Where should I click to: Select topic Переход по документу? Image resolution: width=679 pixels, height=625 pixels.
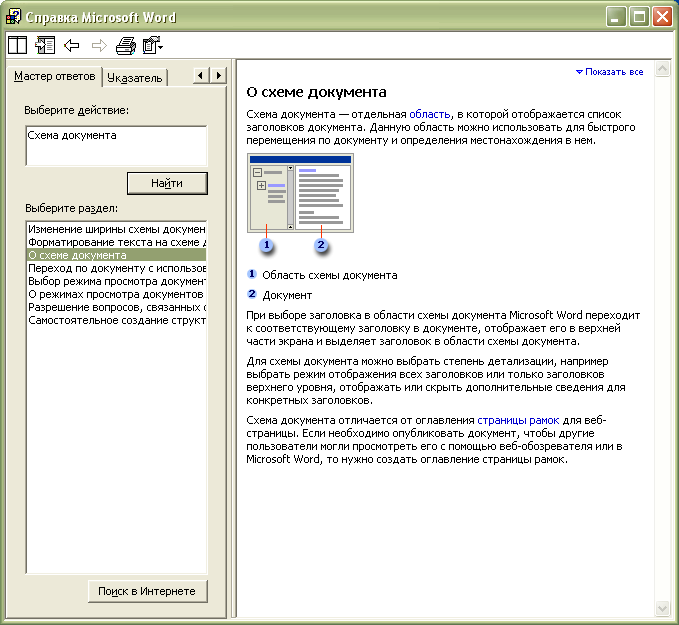[x=116, y=268]
